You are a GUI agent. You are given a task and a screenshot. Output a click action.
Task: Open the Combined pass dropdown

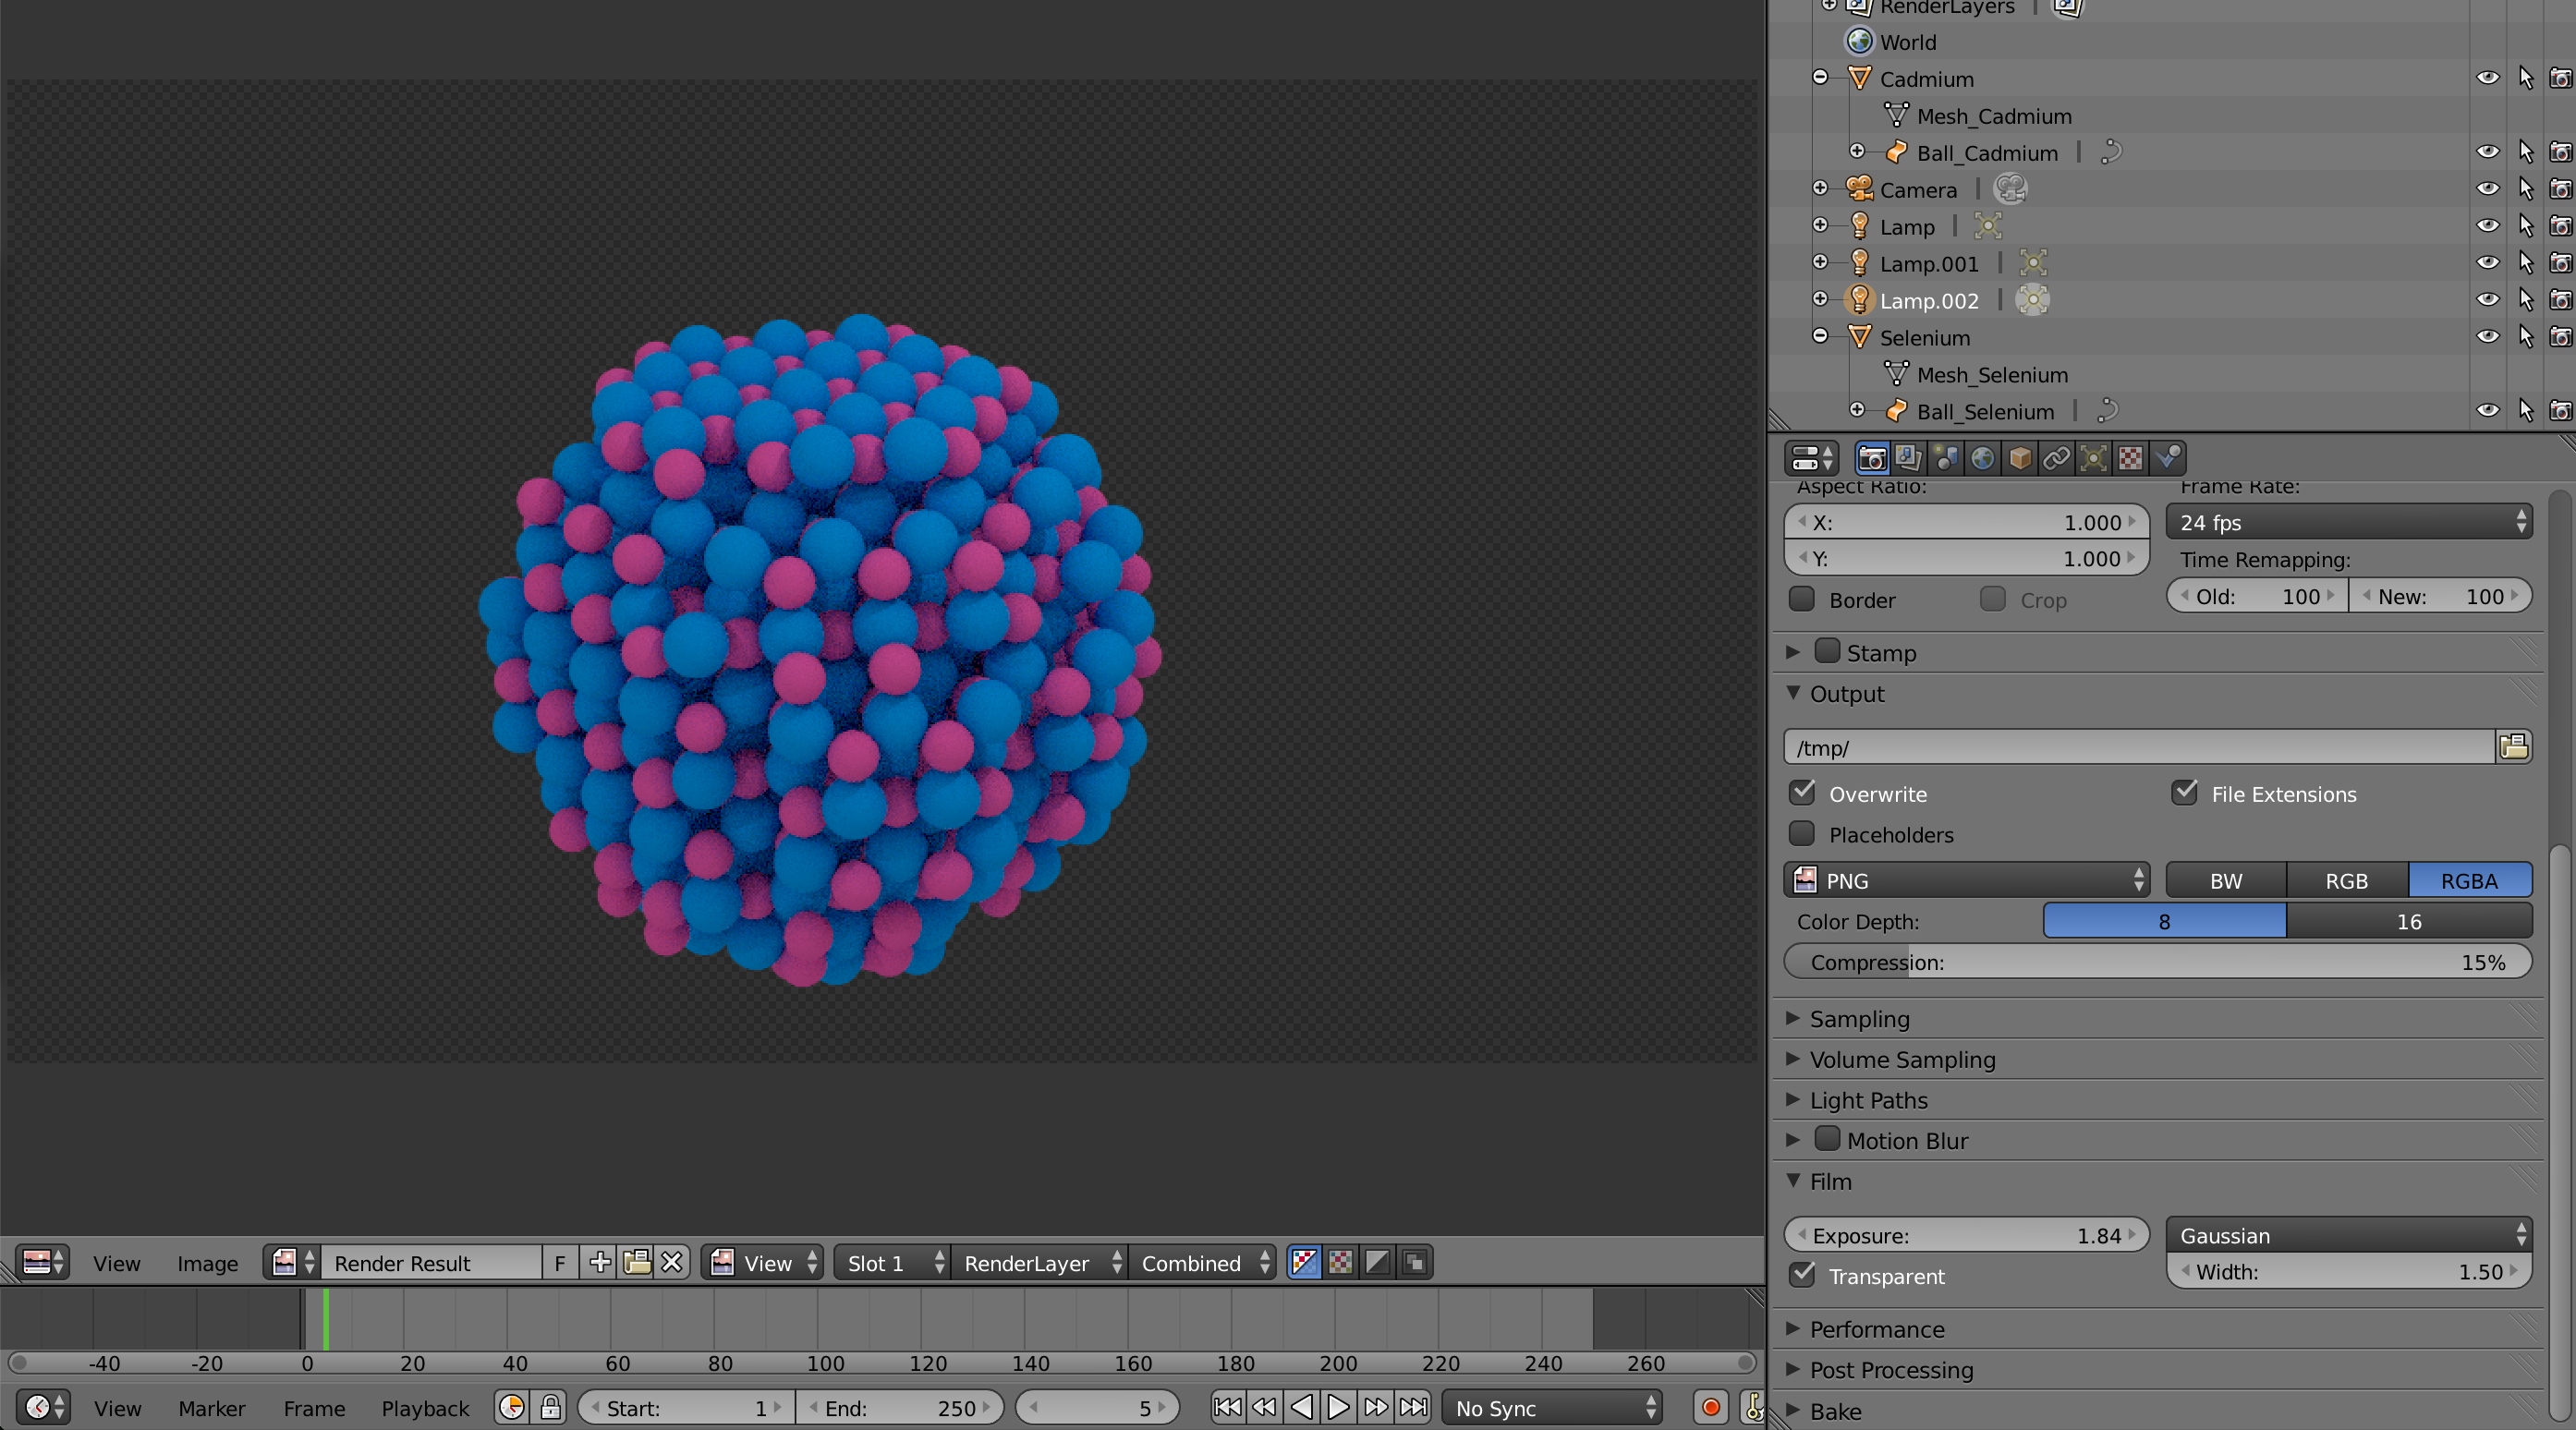click(x=1202, y=1262)
